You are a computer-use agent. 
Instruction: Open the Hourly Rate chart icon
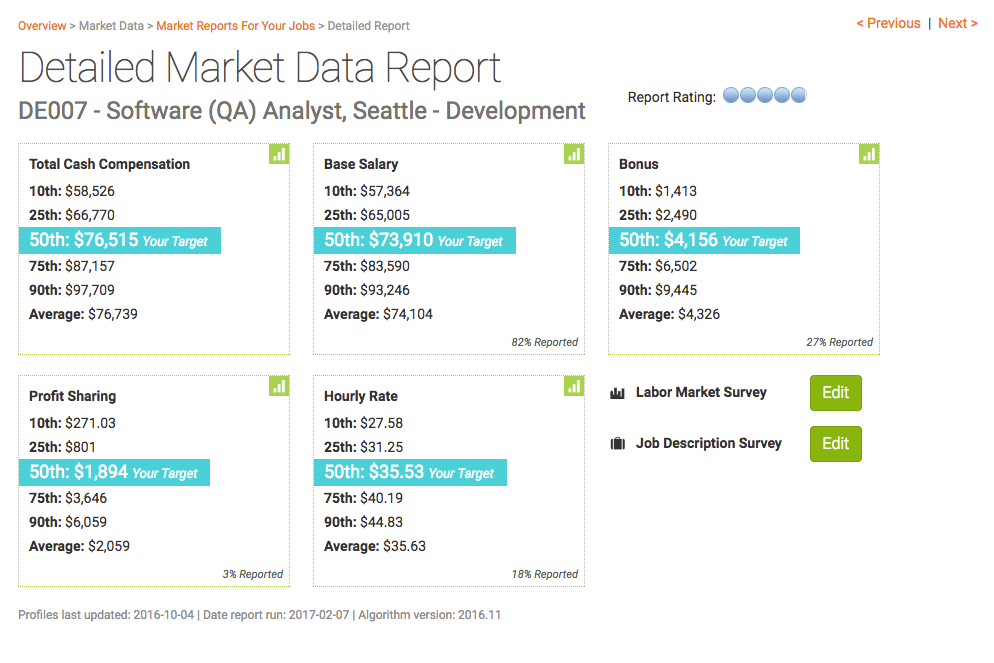[574, 386]
